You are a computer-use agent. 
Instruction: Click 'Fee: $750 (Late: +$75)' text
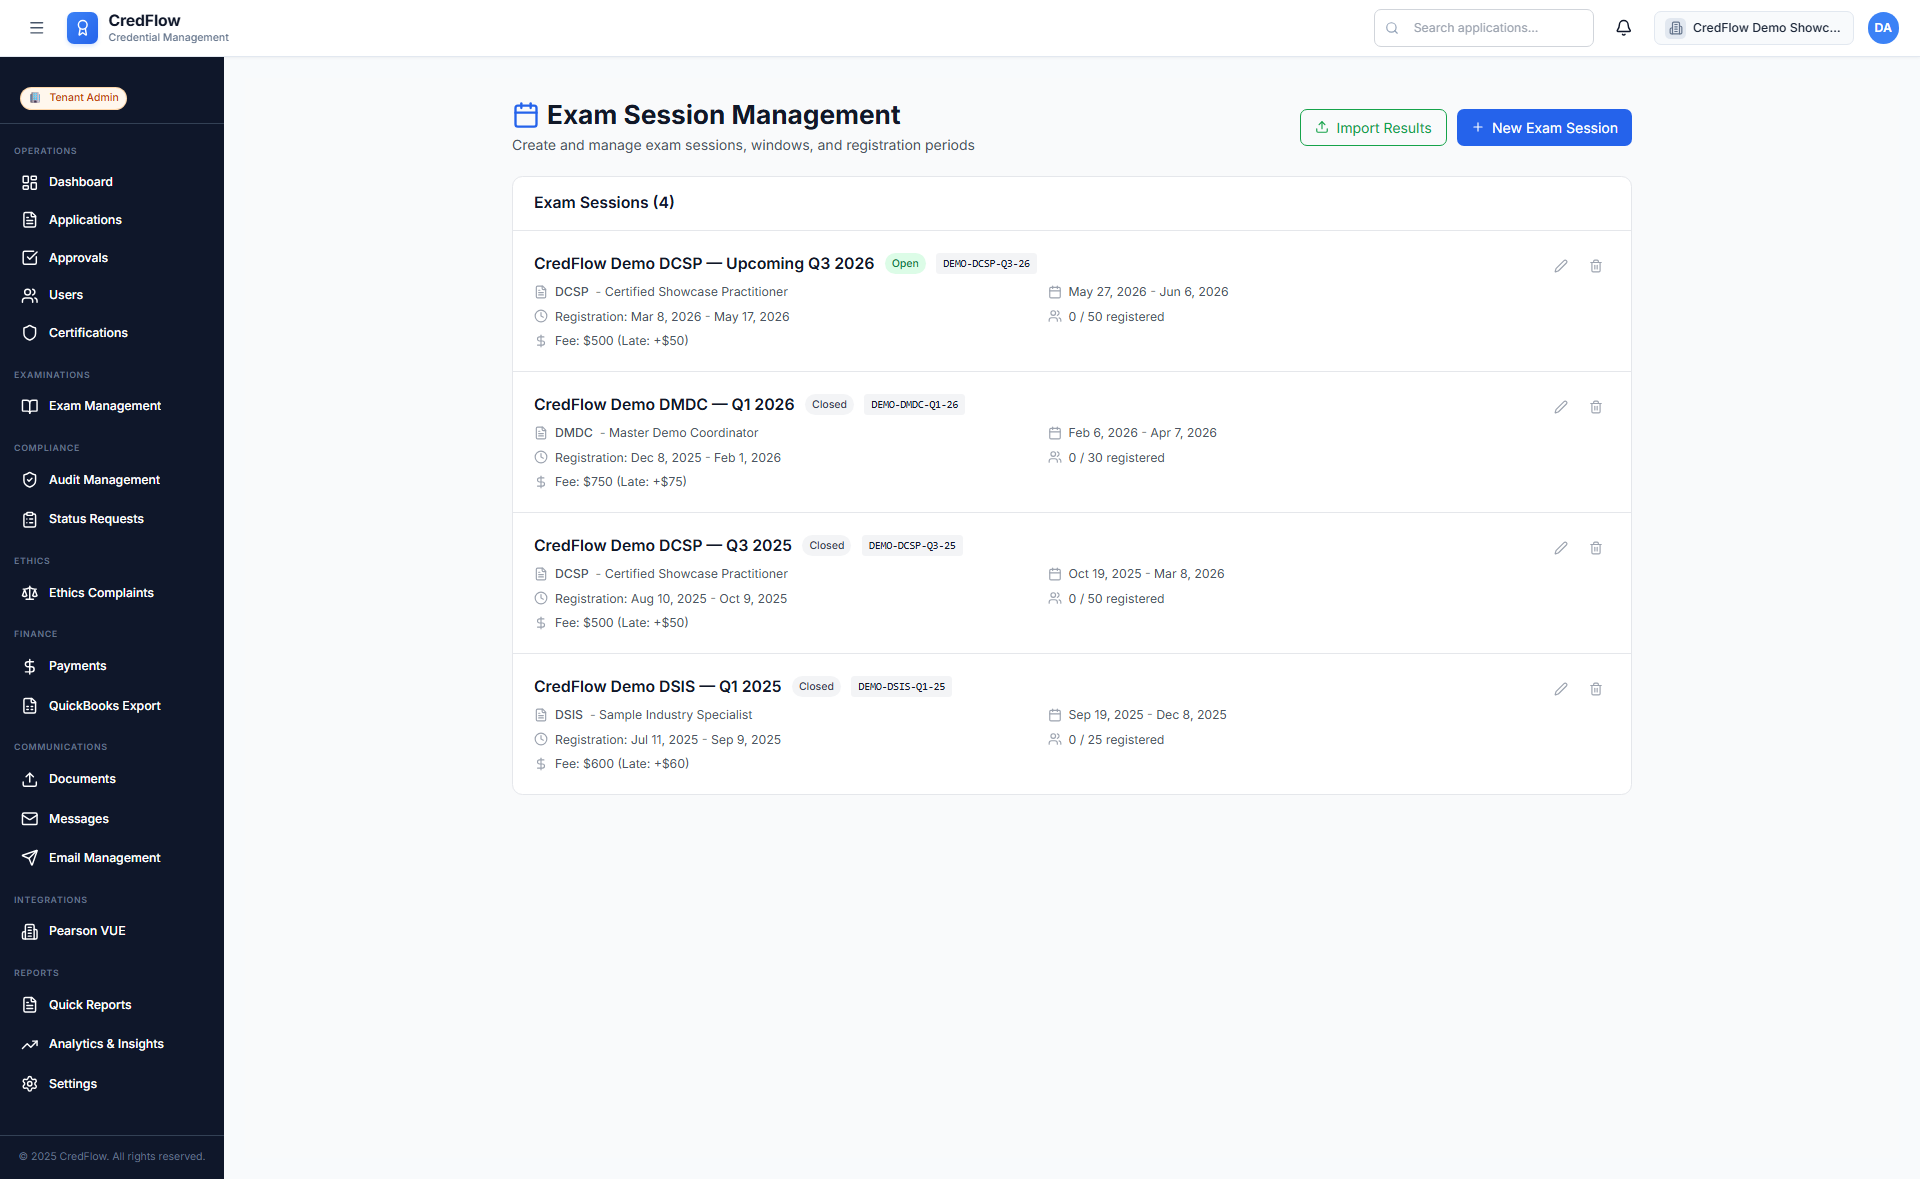621,482
